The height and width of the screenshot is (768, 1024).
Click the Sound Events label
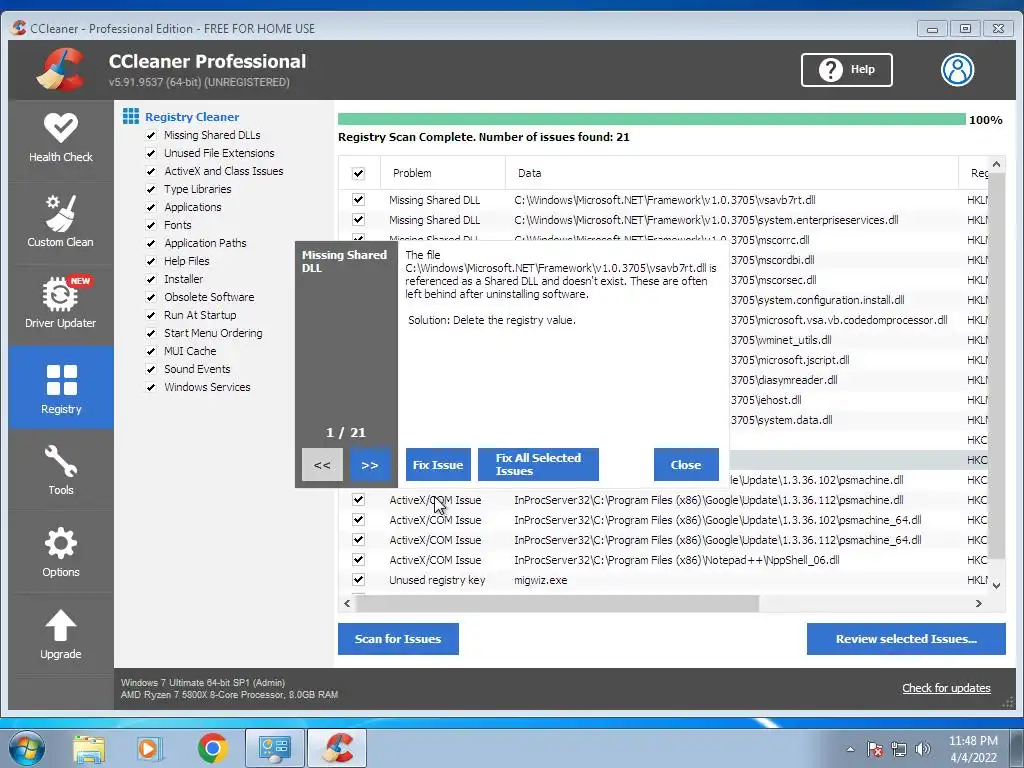pyautogui.click(x=197, y=369)
